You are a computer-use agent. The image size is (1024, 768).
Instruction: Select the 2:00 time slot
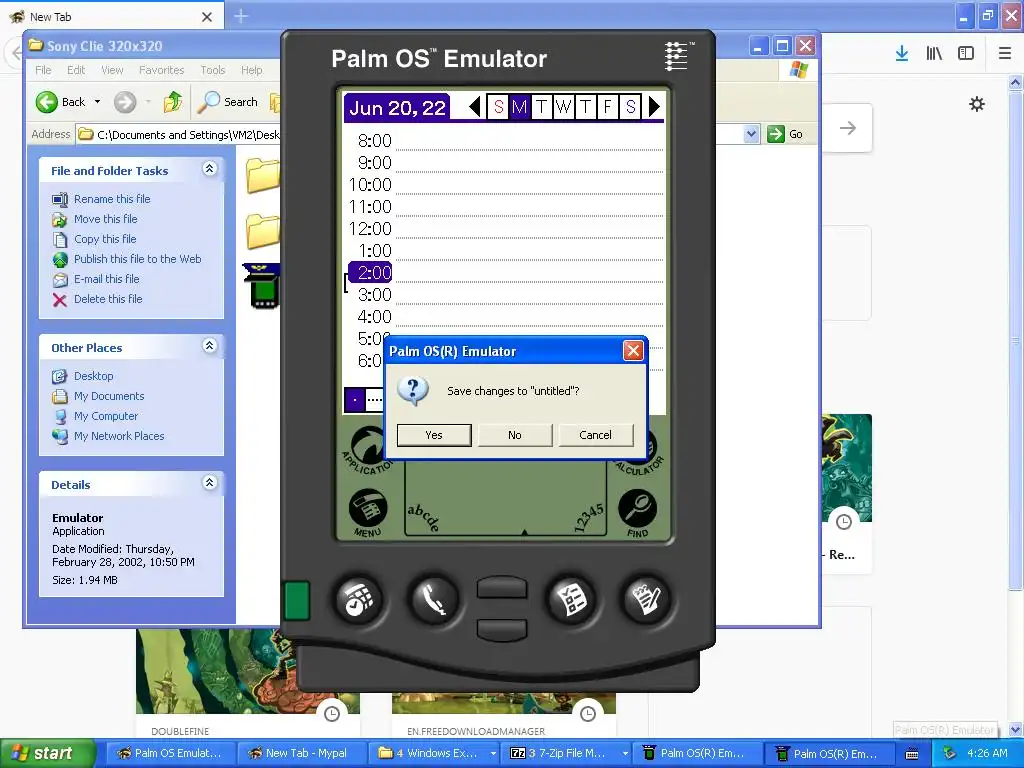click(371, 272)
